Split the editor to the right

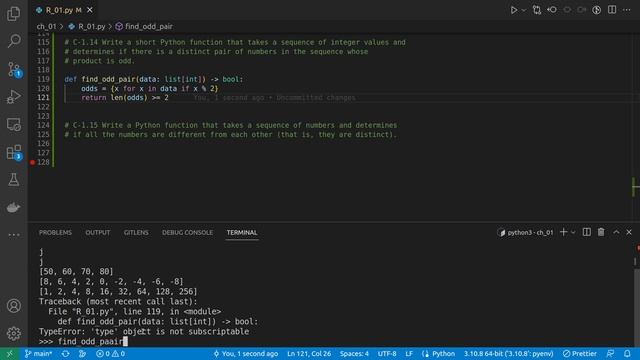[612, 10]
